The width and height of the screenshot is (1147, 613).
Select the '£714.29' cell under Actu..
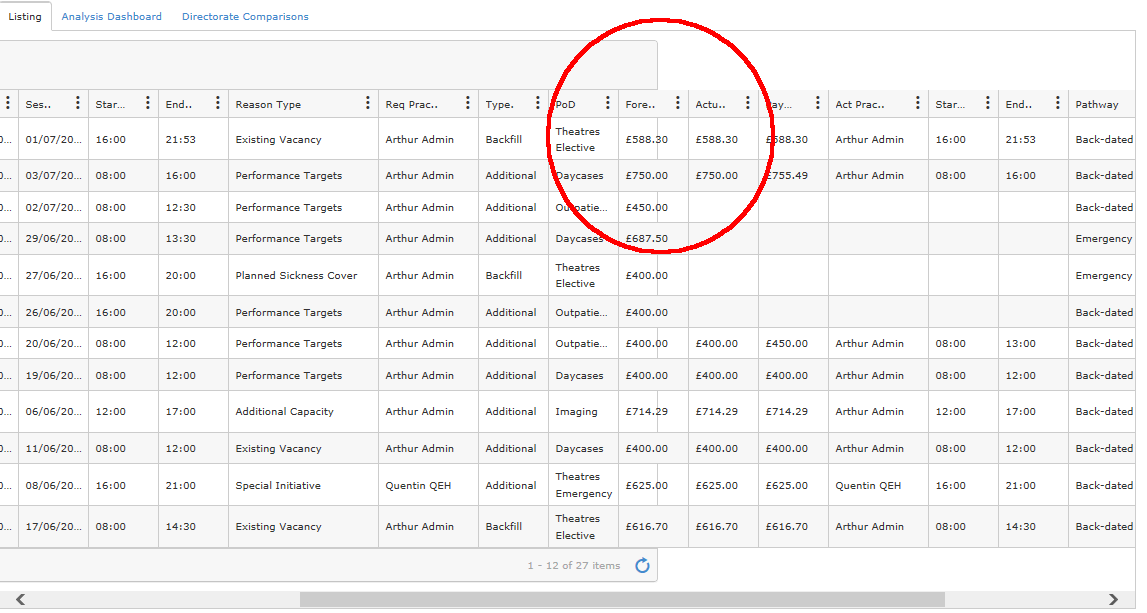point(723,412)
